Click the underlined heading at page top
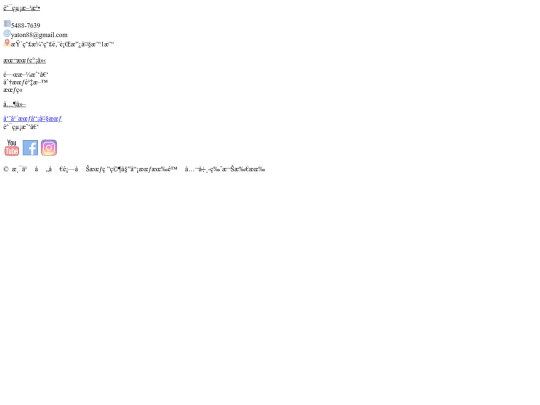The height and width of the screenshot is (405, 540). (22, 8)
